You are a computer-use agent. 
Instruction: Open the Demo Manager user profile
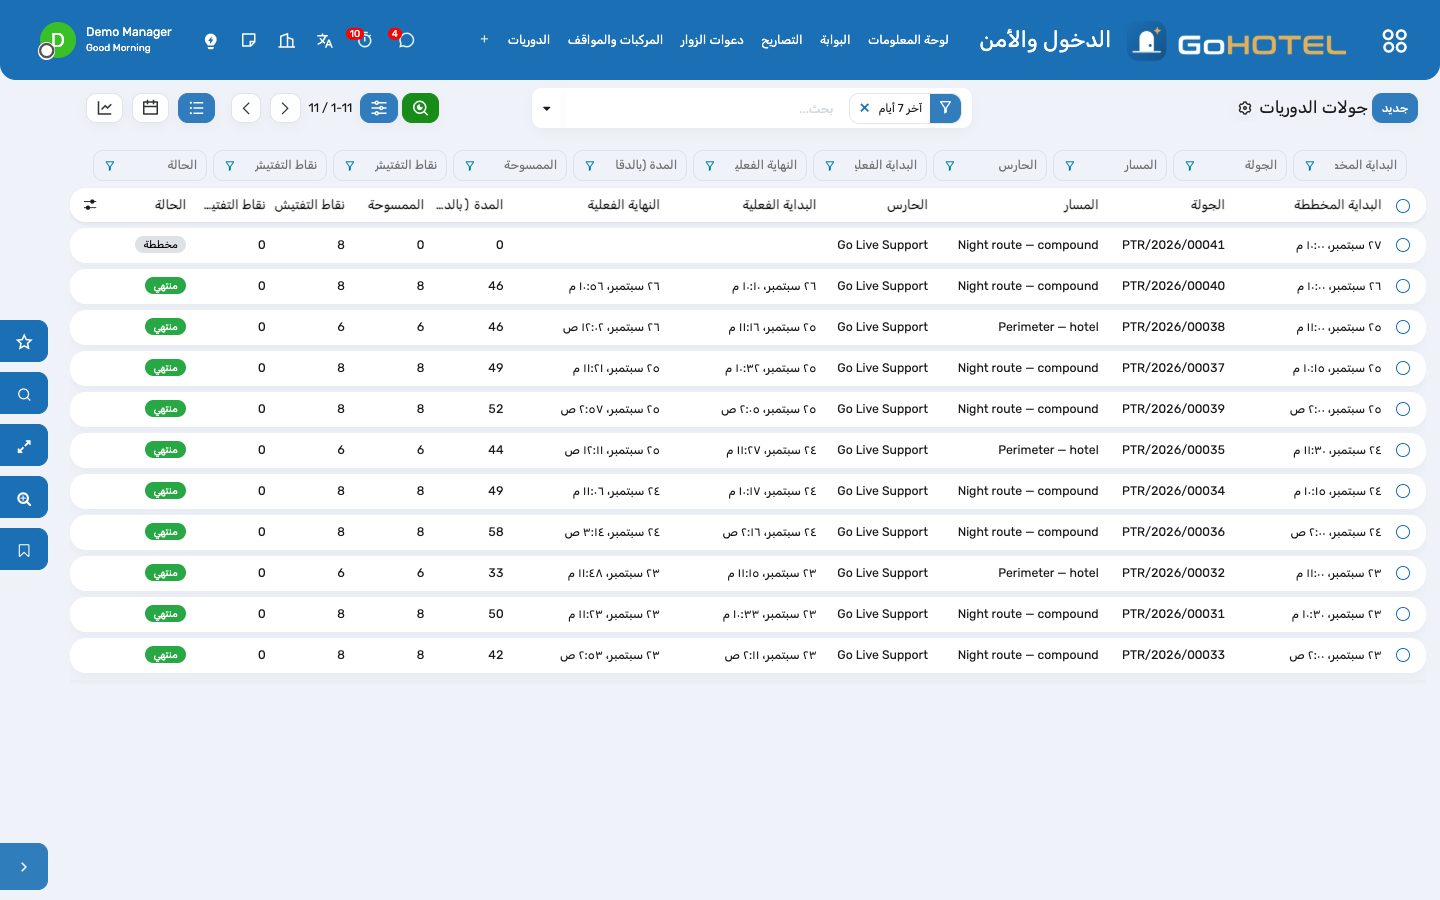(x=105, y=40)
